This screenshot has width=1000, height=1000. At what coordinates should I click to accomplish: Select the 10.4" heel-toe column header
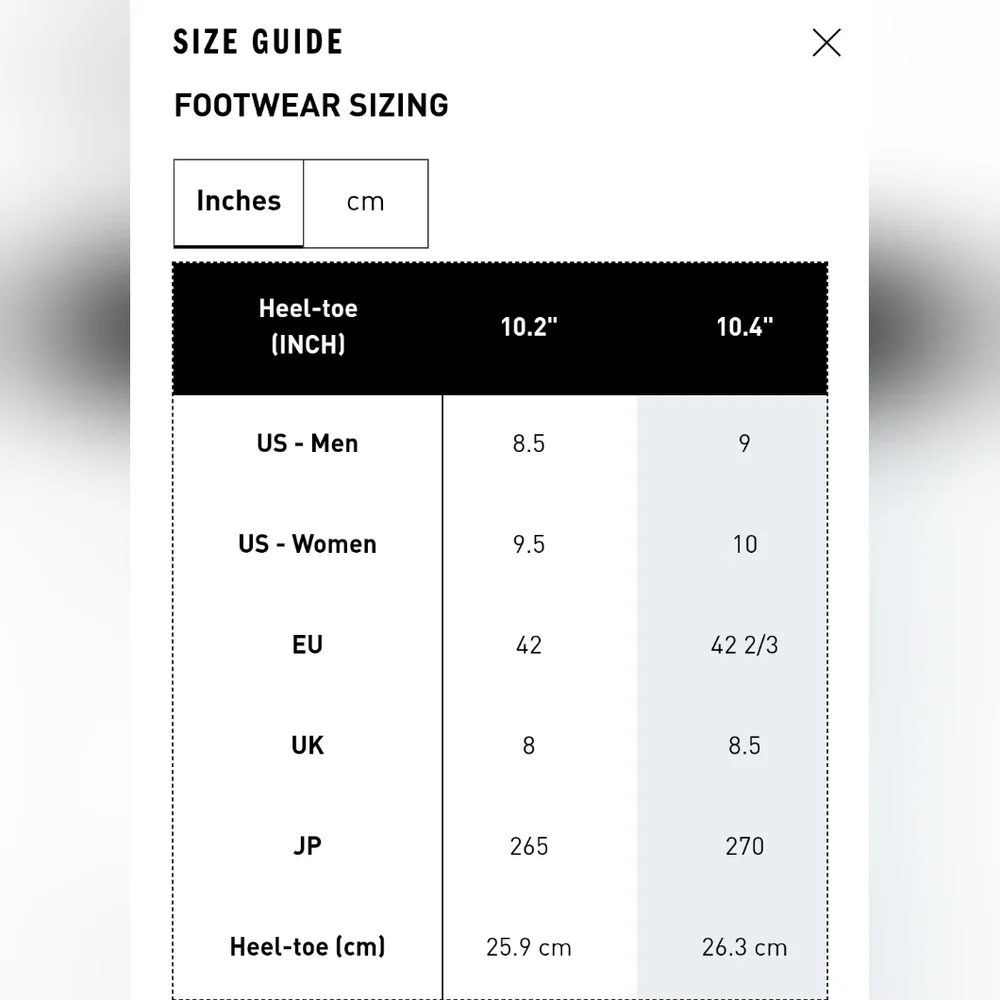pyautogui.click(x=744, y=327)
